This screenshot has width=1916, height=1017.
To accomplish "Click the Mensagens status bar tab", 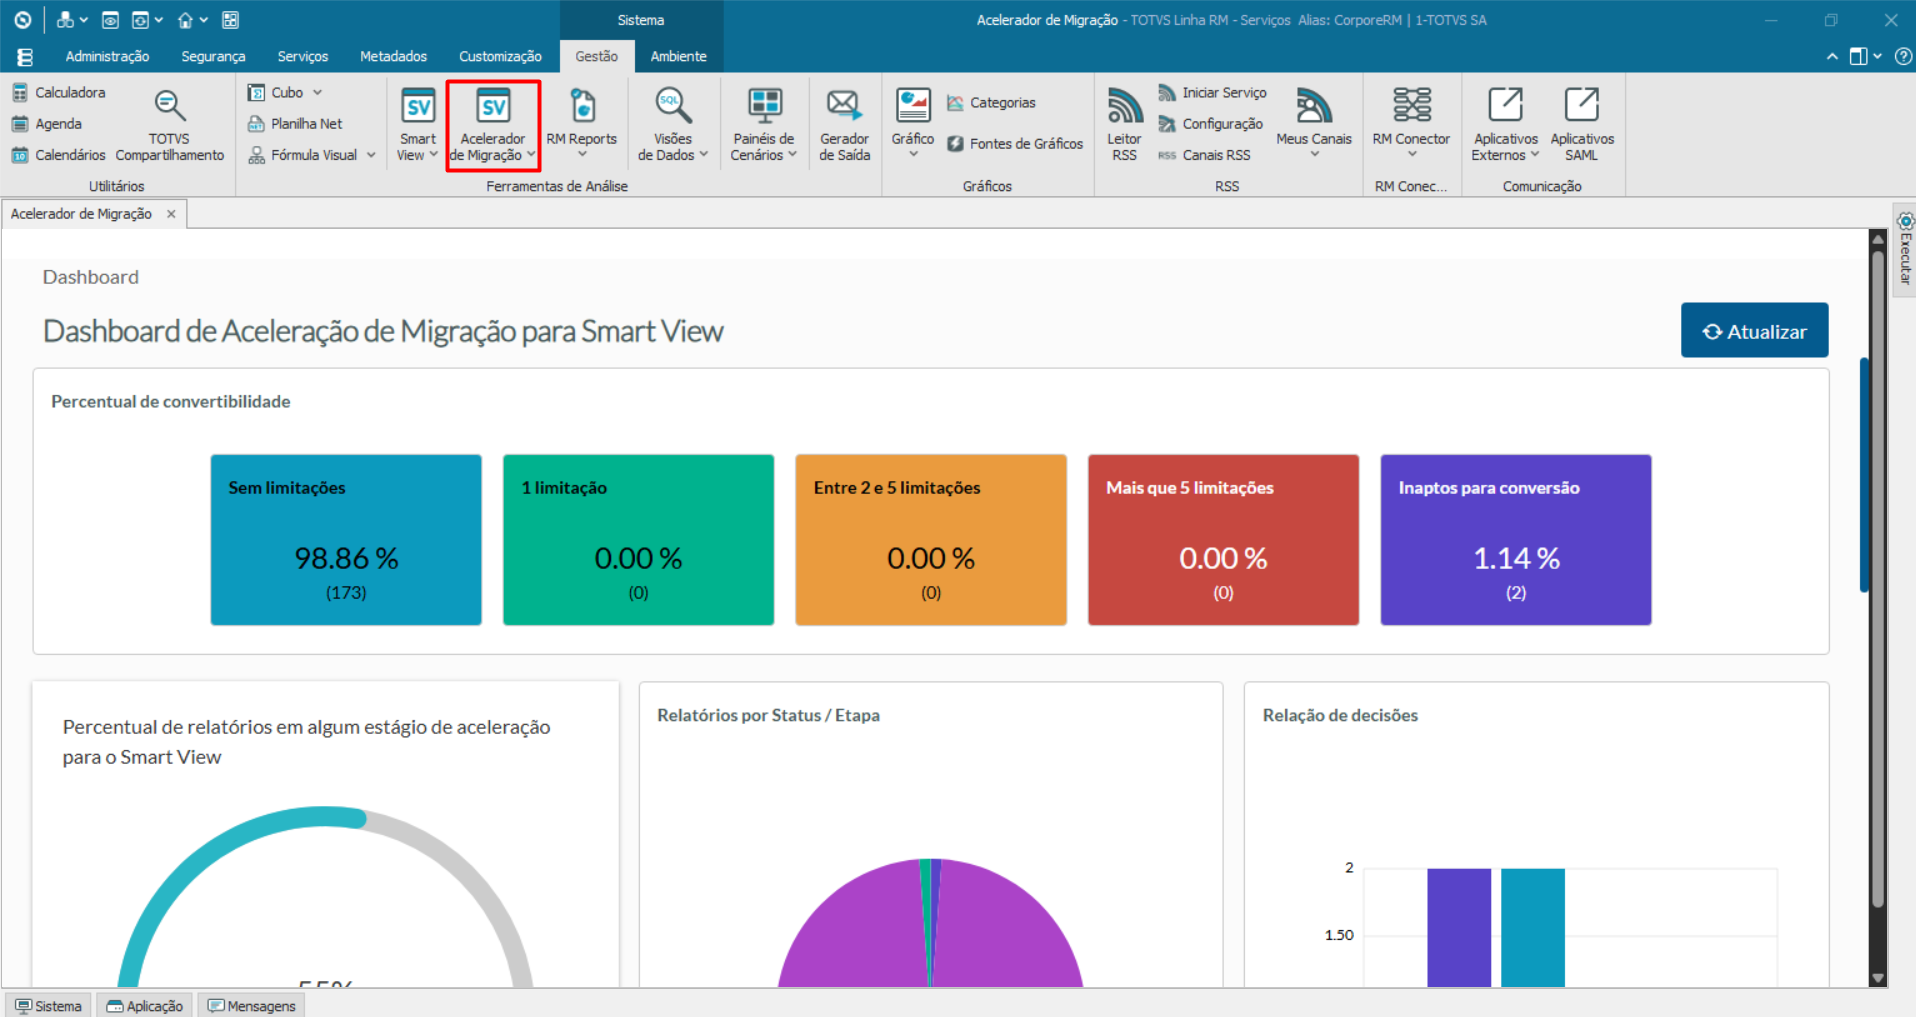I will coord(251,1005).
